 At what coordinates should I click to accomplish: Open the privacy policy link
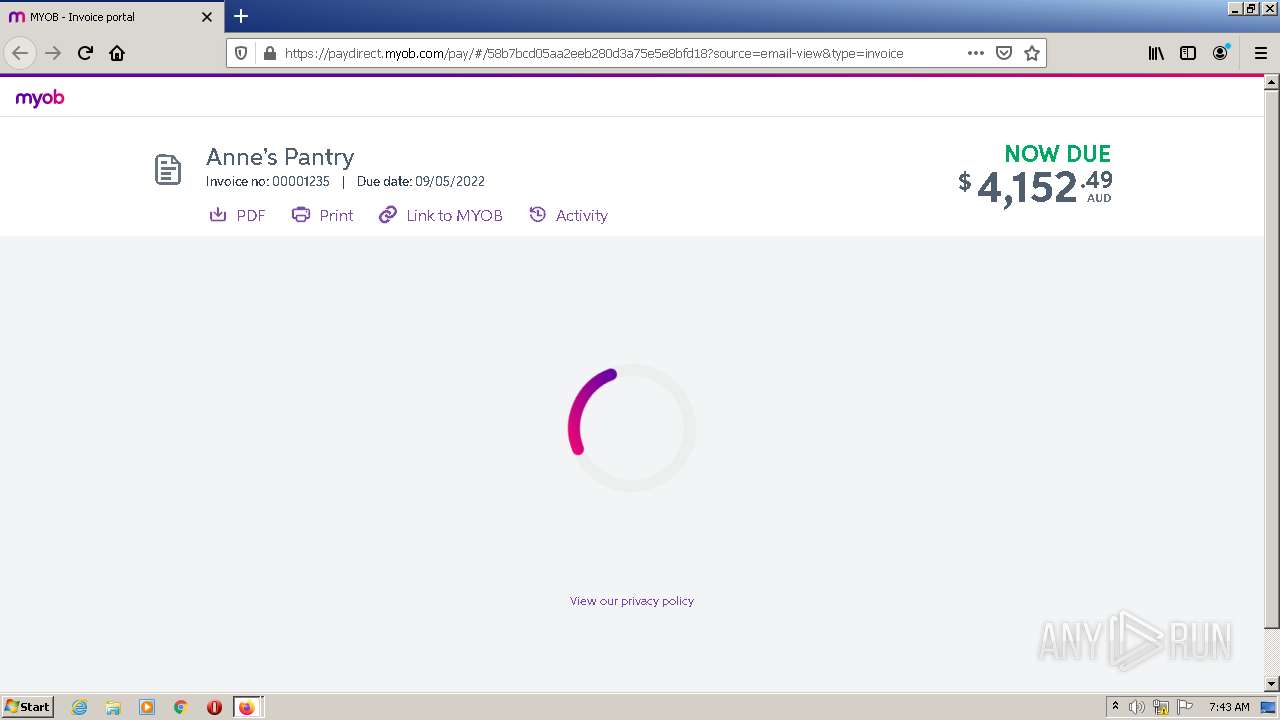click(x=632, y=601)
